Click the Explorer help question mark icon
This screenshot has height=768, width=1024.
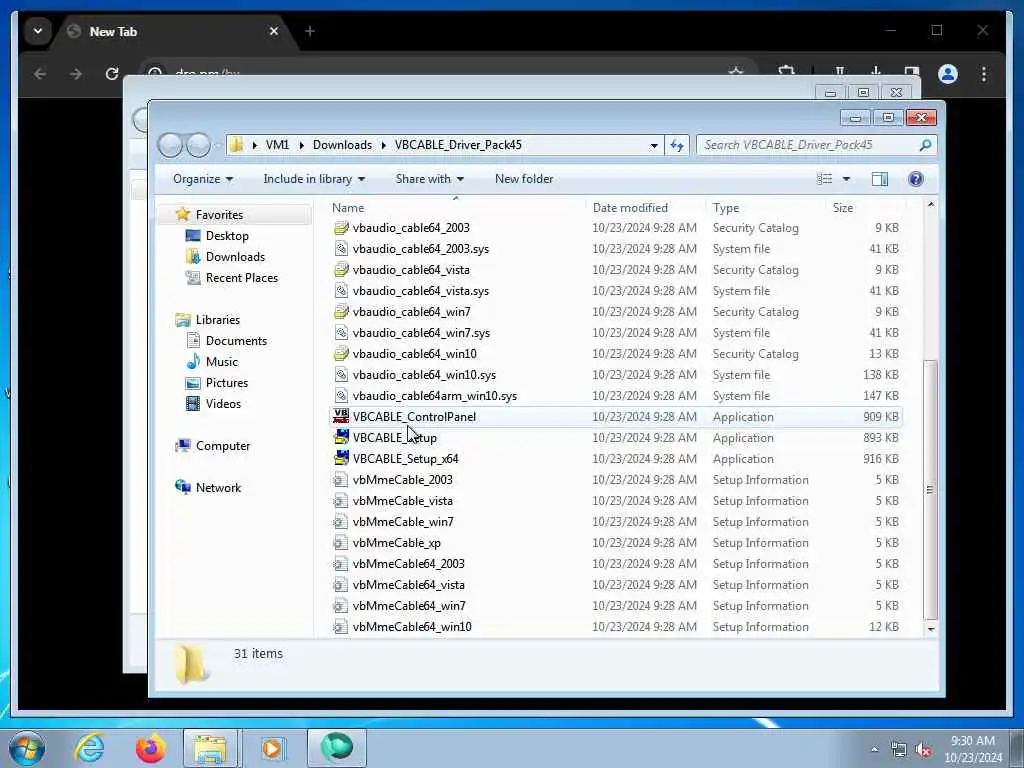916,179
